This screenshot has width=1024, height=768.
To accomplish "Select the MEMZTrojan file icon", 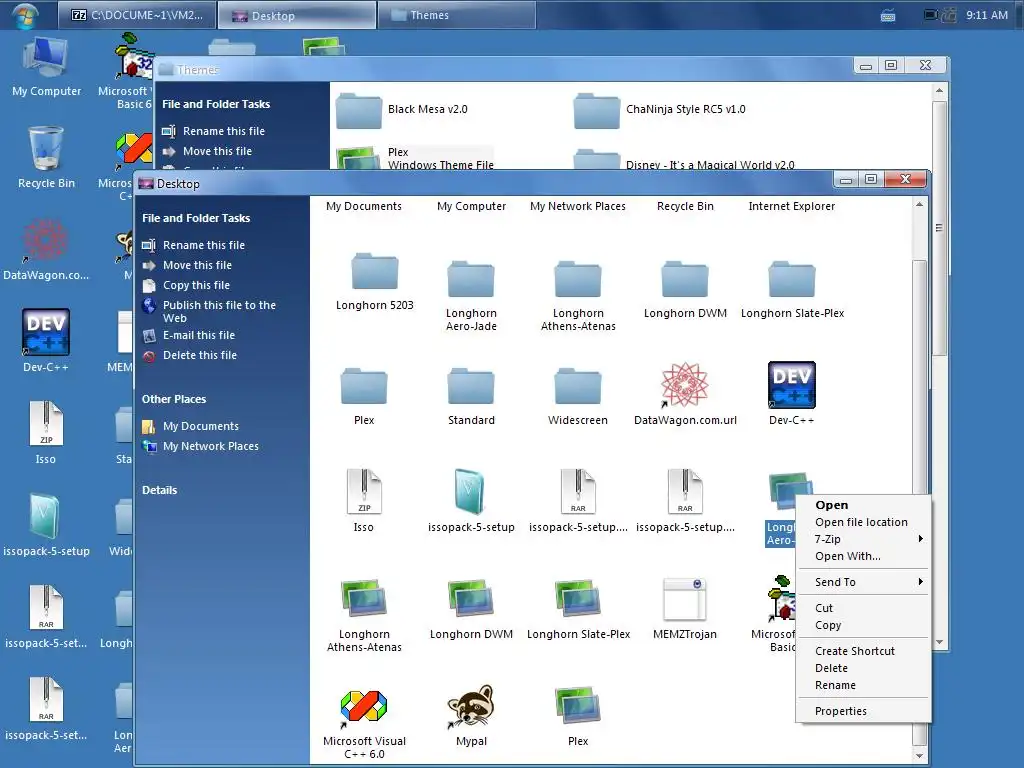I will click(685, 599).
